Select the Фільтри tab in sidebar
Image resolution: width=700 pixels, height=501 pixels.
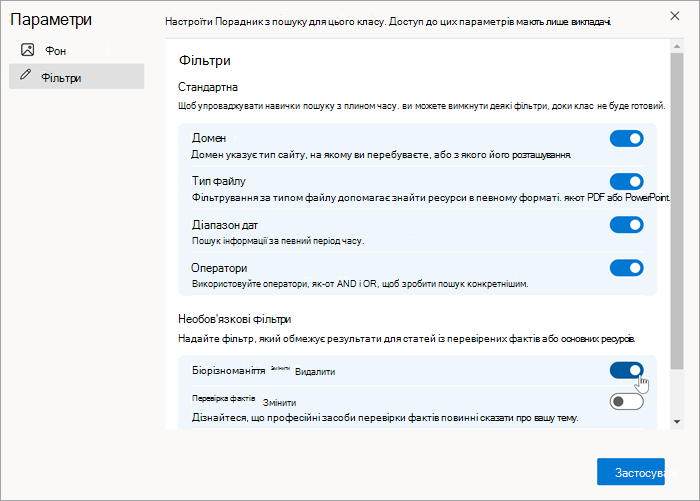[76, 76]
